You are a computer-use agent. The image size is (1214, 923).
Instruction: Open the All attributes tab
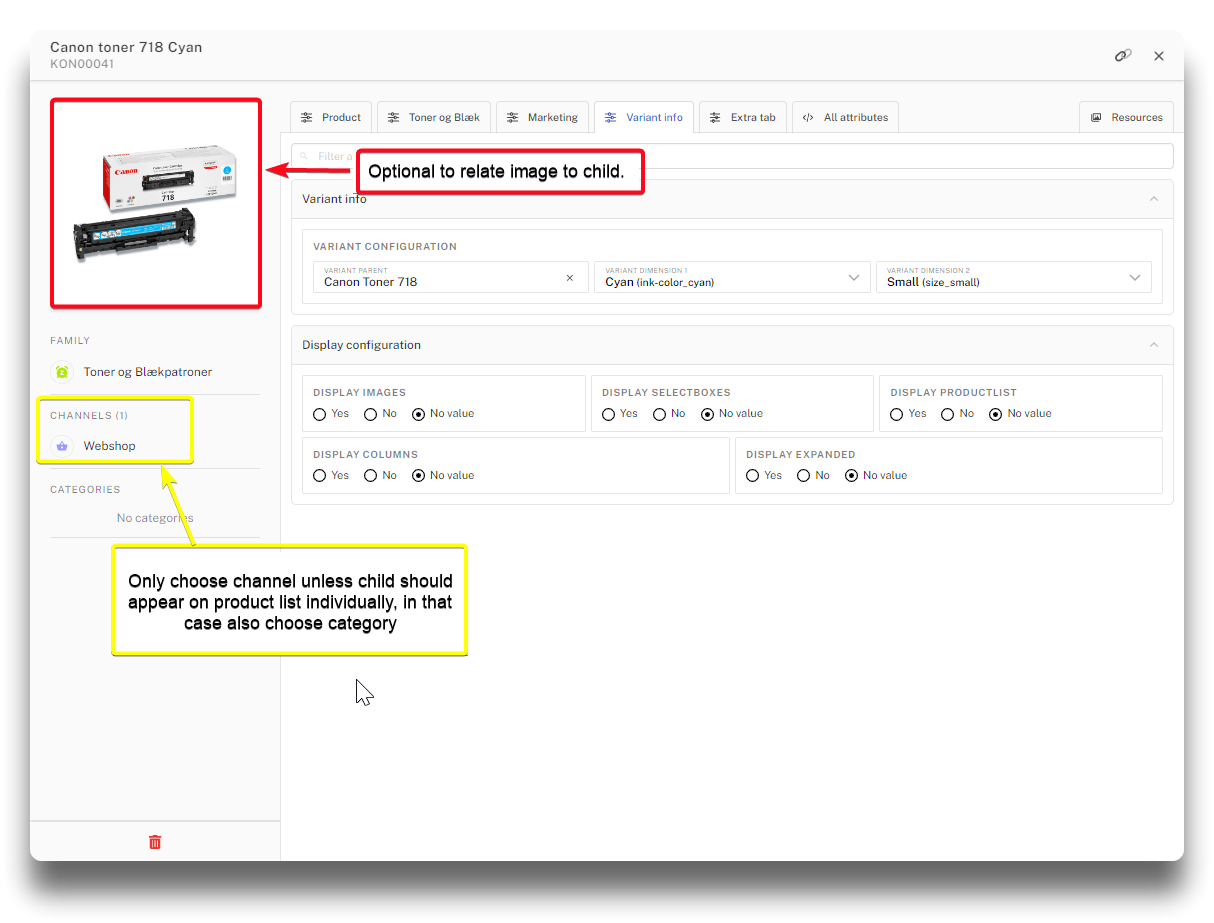pyautogui.click(x=845, y=117)
